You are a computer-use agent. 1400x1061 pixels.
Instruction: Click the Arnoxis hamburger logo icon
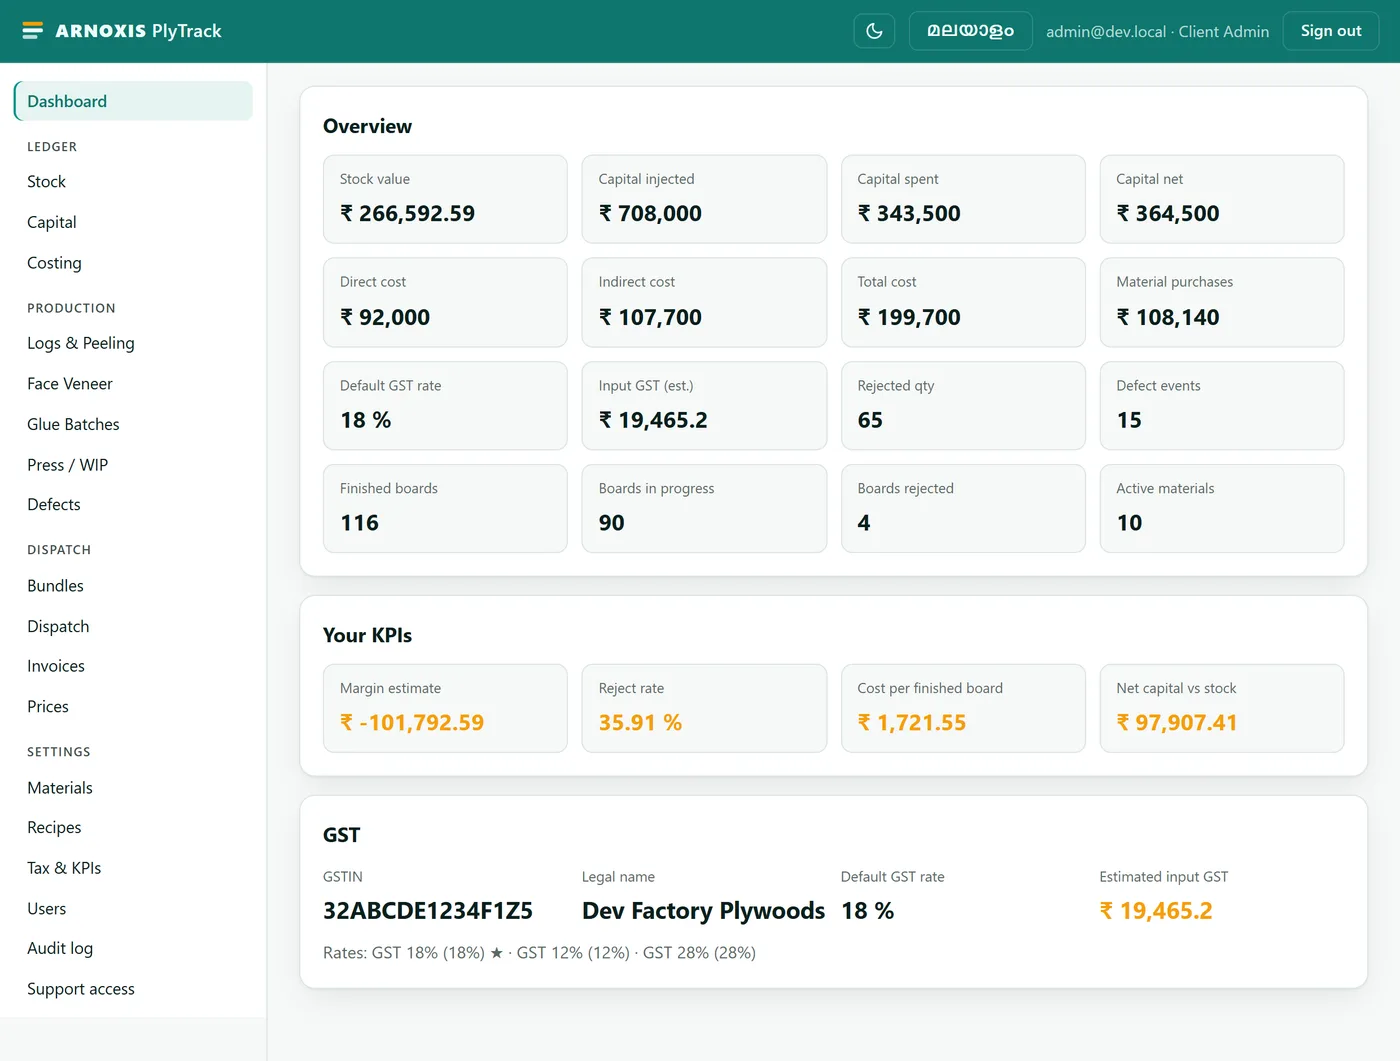(33, 31)
